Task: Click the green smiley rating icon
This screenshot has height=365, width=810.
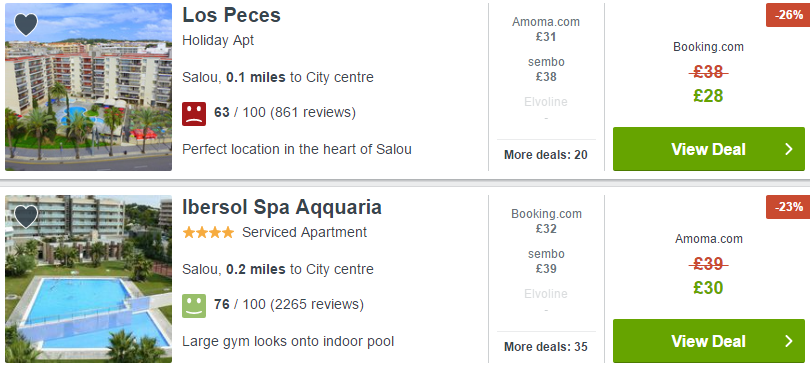Action: click(194, 306)
